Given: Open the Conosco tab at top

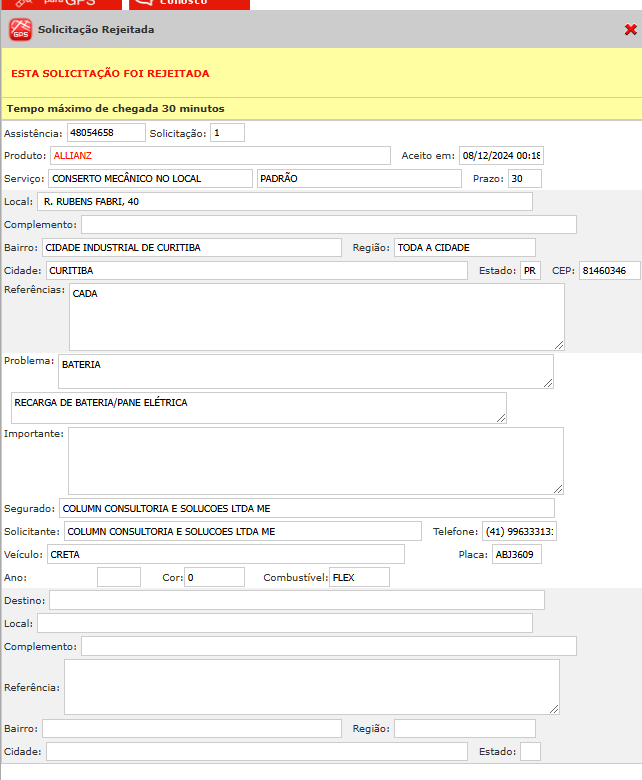Looking at the screenshot, I should (x=190, y=4).
